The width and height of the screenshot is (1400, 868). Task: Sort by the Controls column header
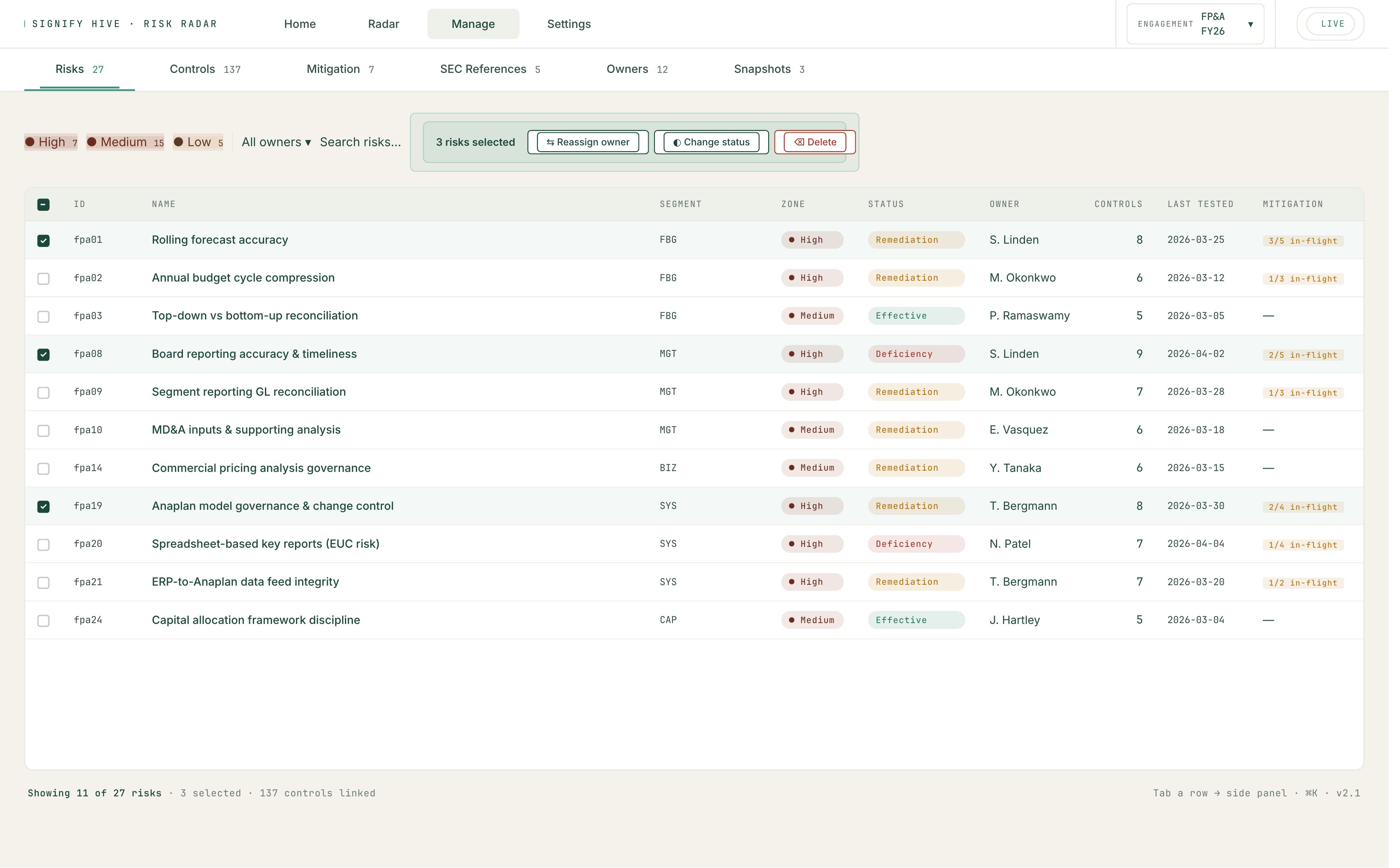click(1128, 205)
